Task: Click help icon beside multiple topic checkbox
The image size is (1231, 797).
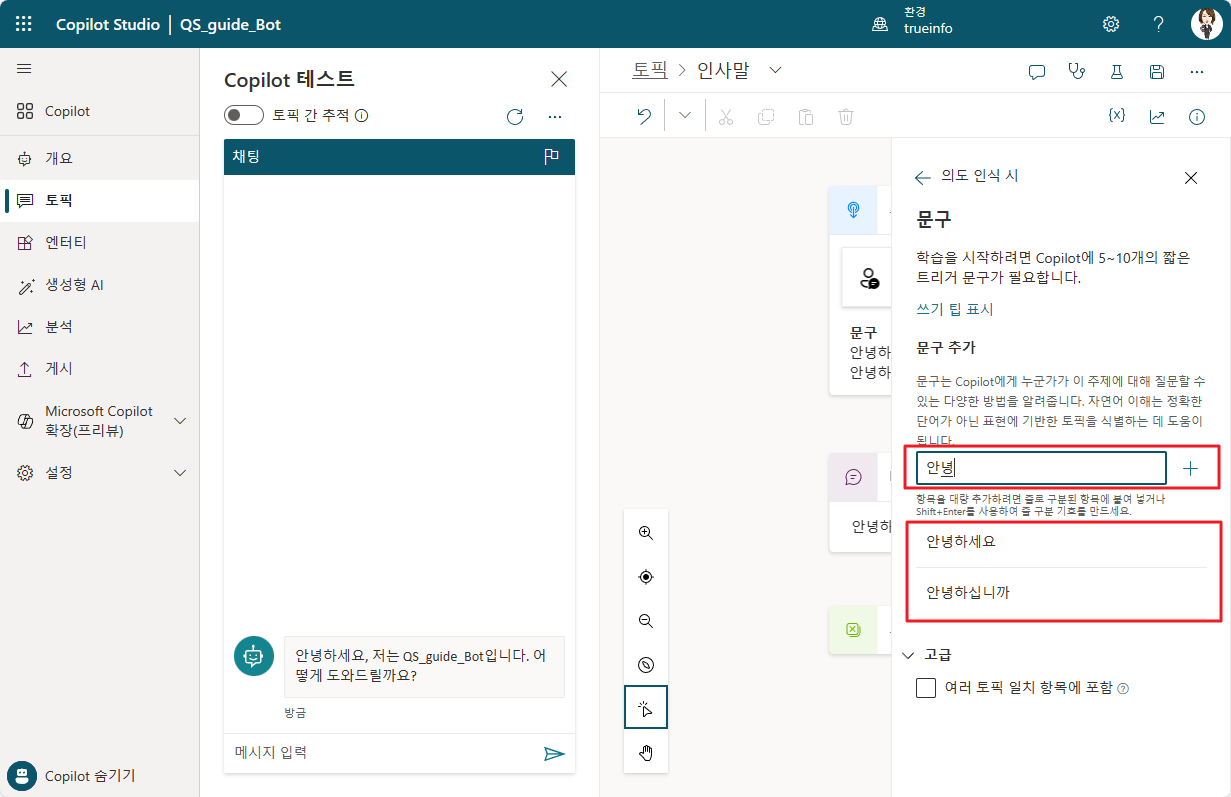Action: coord(1123,688)
